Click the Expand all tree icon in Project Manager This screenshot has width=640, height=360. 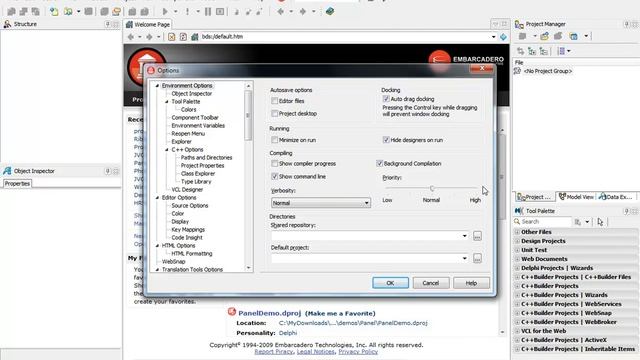click(532, 51)
